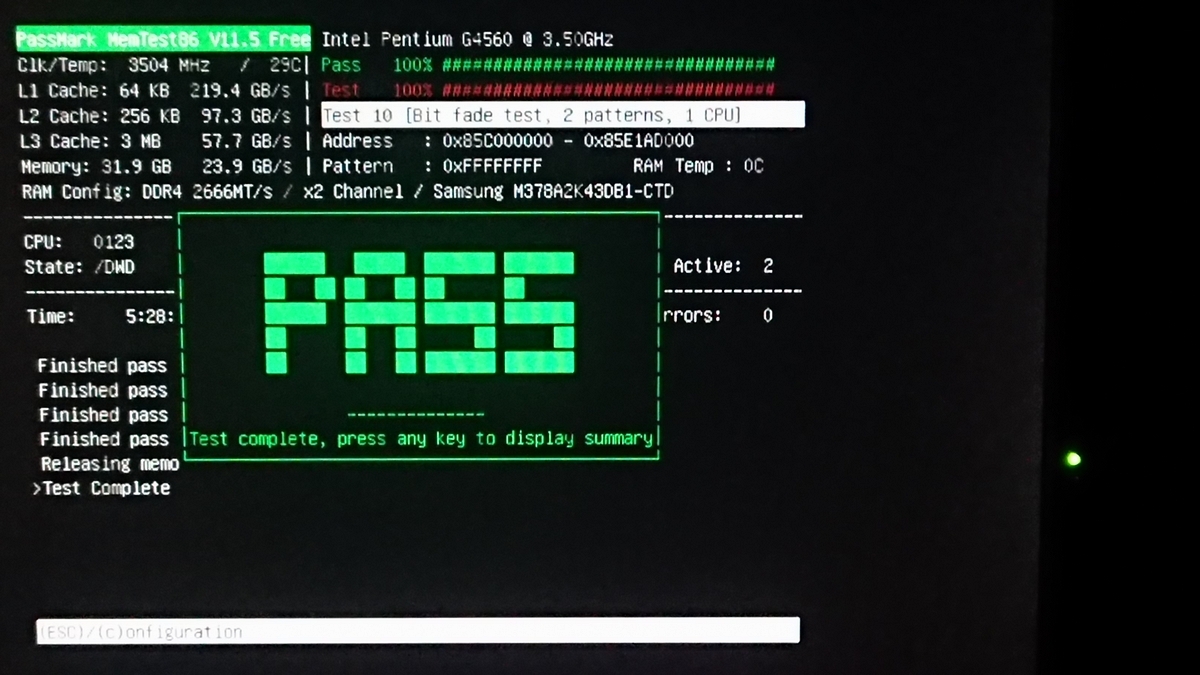Select the Test 10 Bit fade test bar
Image resolution: width=1200 pixels, height=675 pixels.
pyautogui.click(x=562, y=115)
